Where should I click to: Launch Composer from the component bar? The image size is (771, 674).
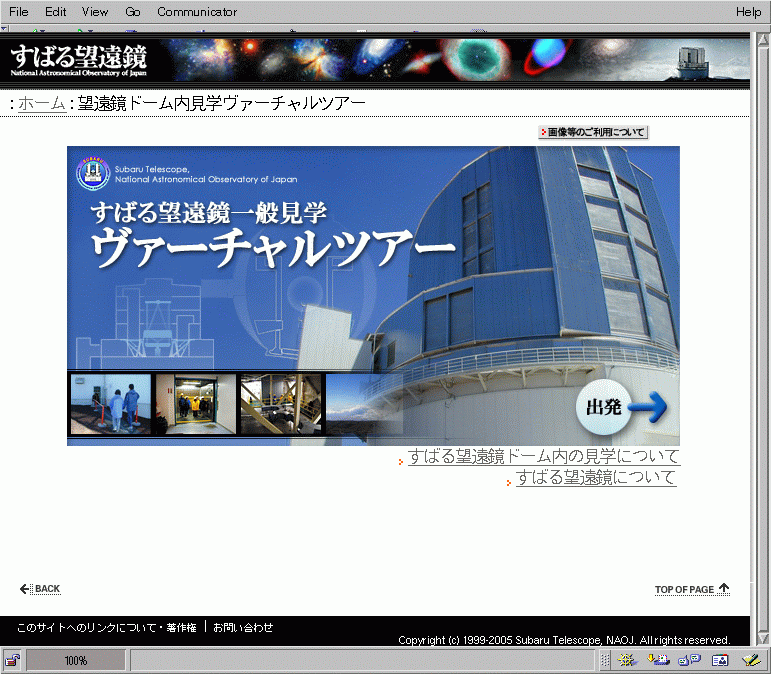(x=750, y=660)
